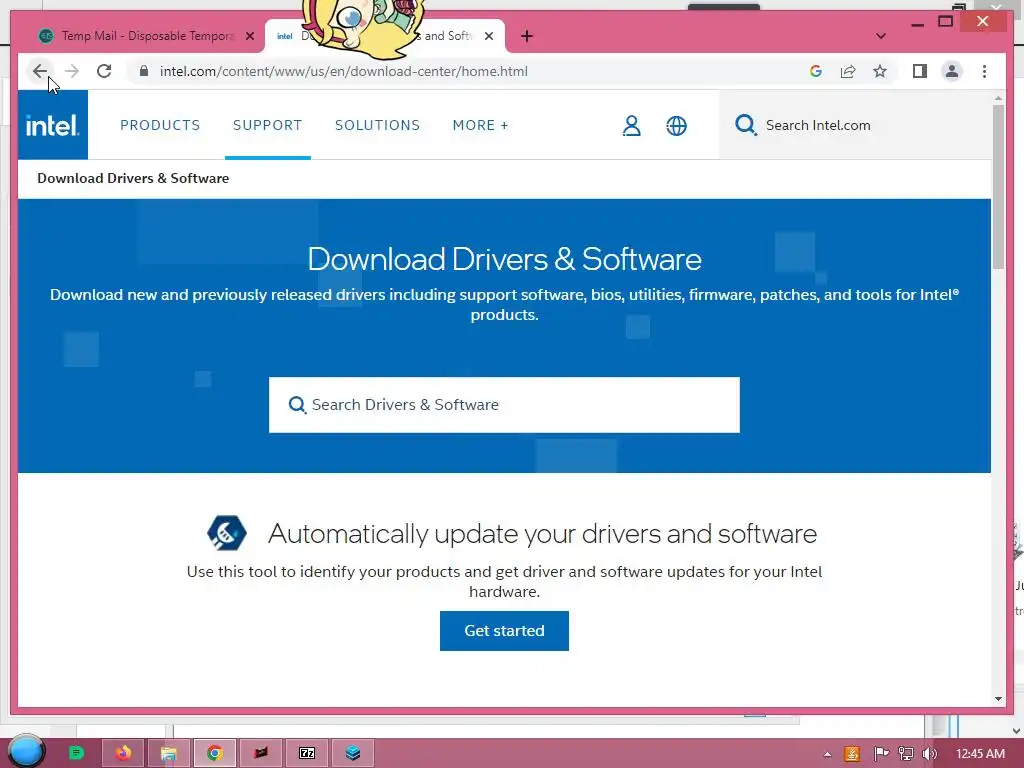Open SOLUTIONS menu
Screen dimensions: 1024x768
377,125
